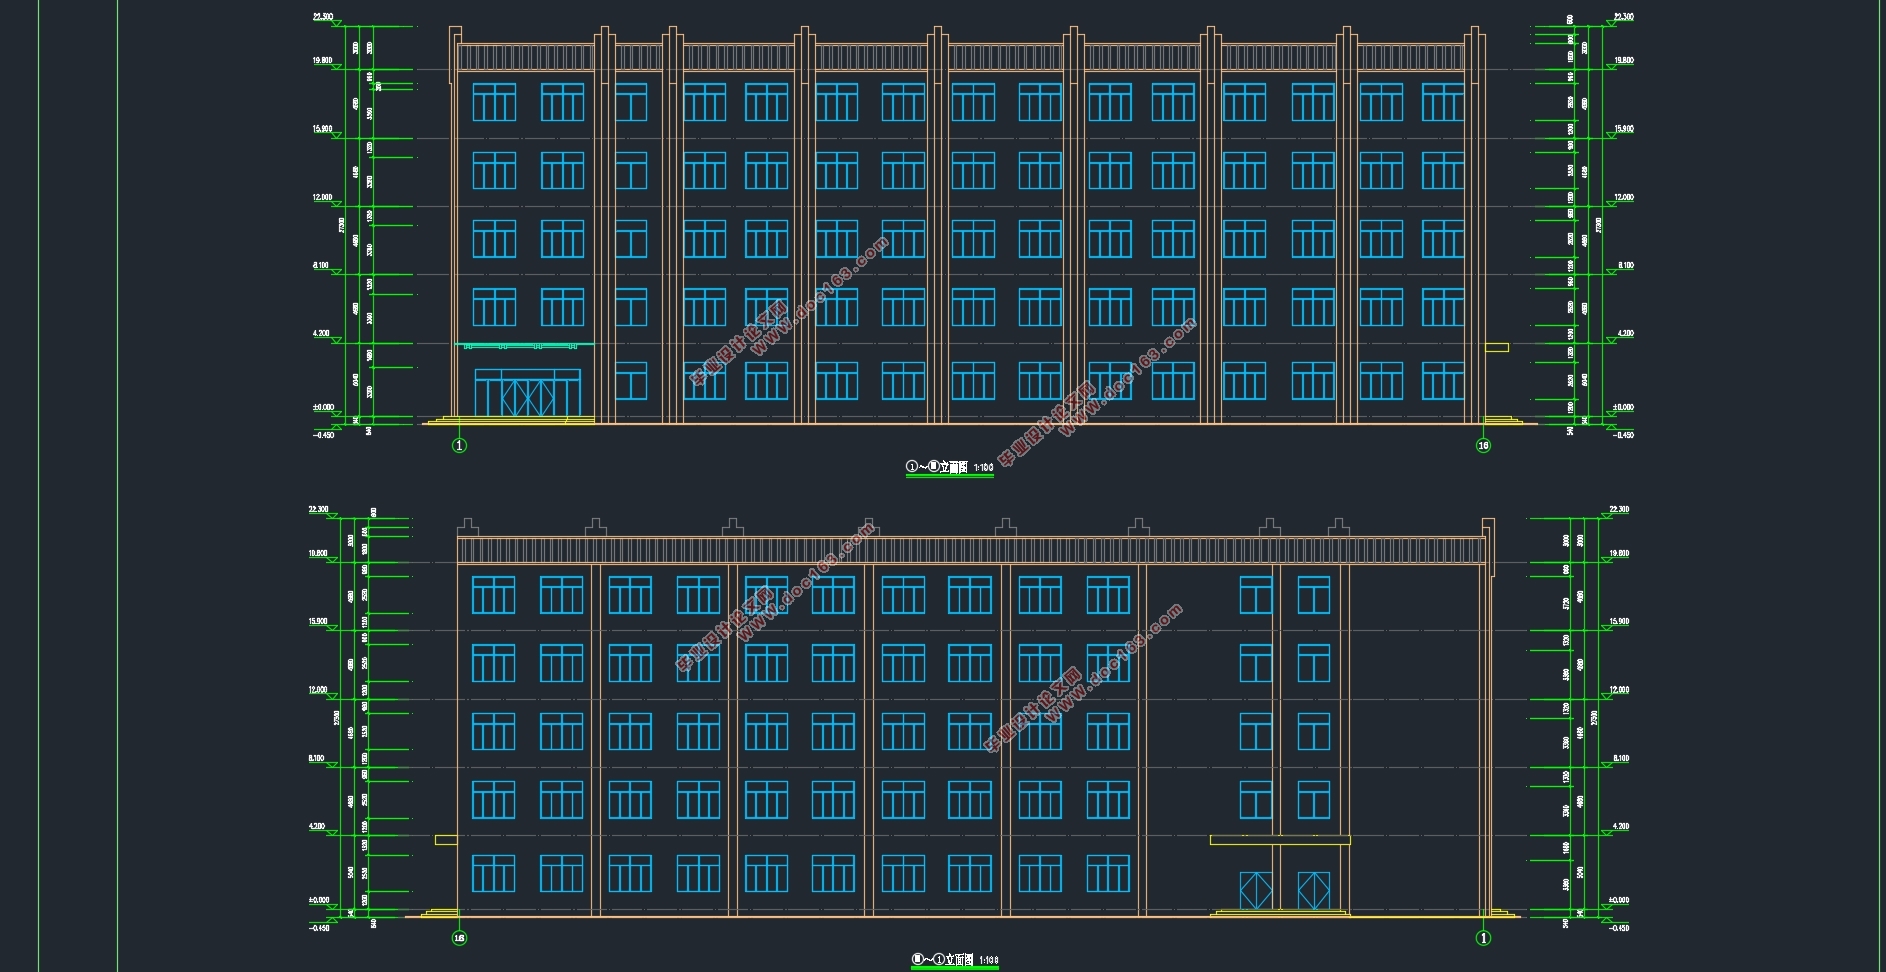Click the 15.900 label left of the lower elevation
Viewport: 1886px width, 972px height.
(x=318, y=621)
